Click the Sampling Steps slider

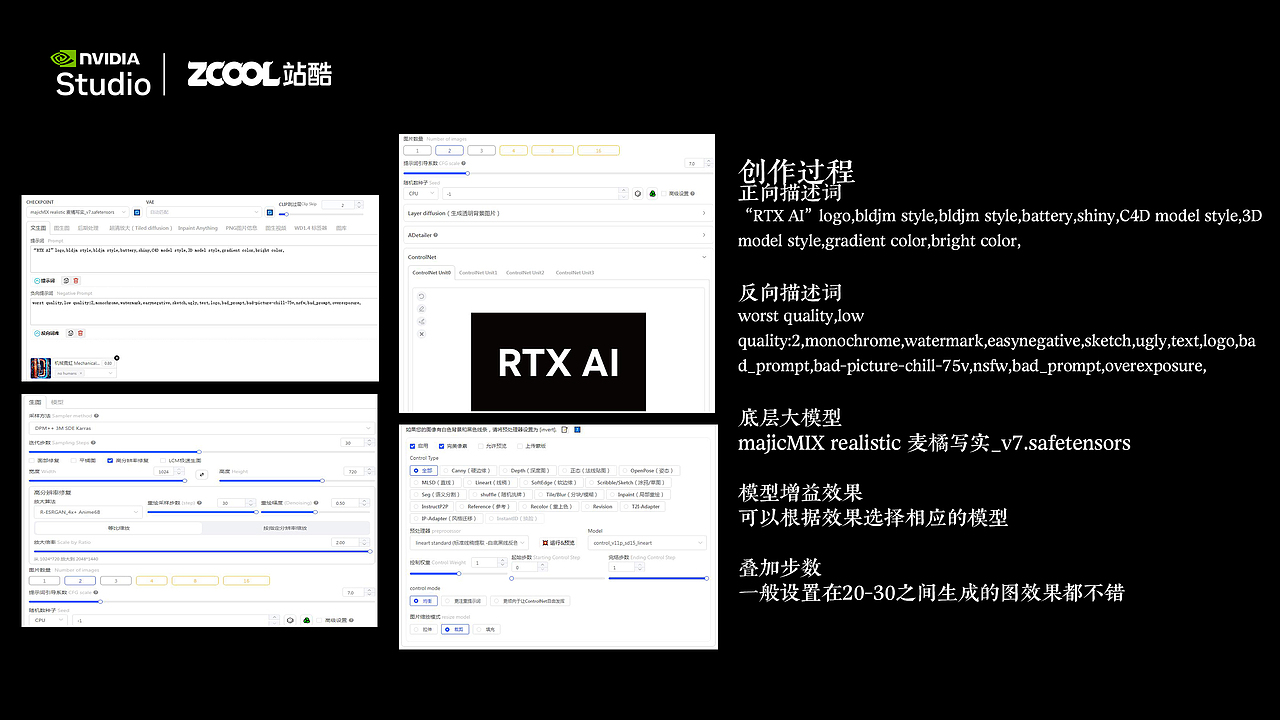click(201, 452)
